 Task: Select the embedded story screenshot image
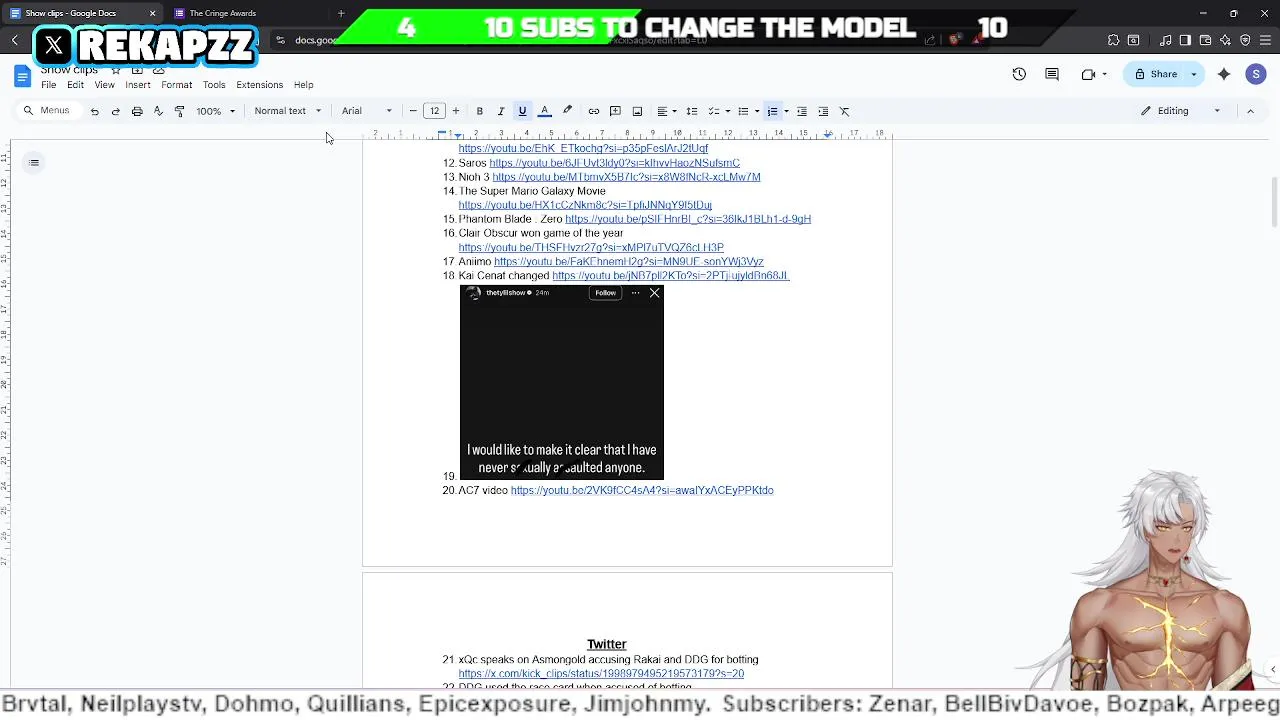(x=561, y=382)
